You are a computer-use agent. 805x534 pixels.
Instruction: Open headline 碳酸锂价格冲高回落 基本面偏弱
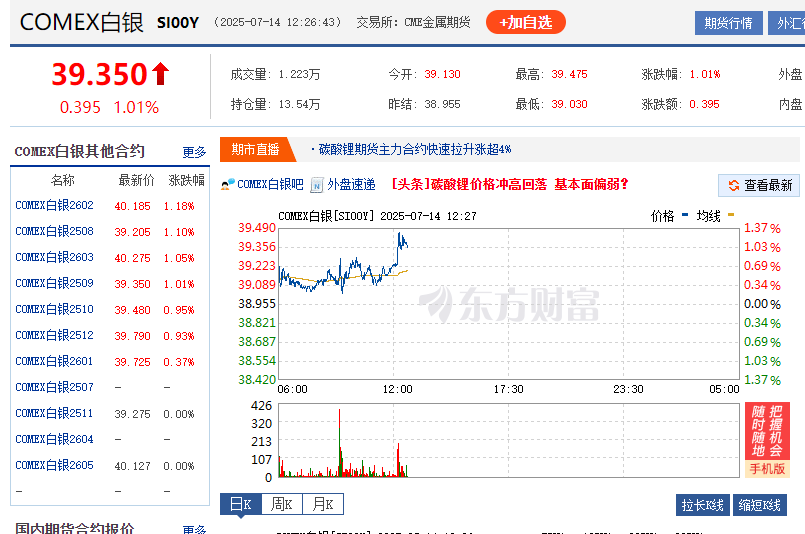pos(509,184)
